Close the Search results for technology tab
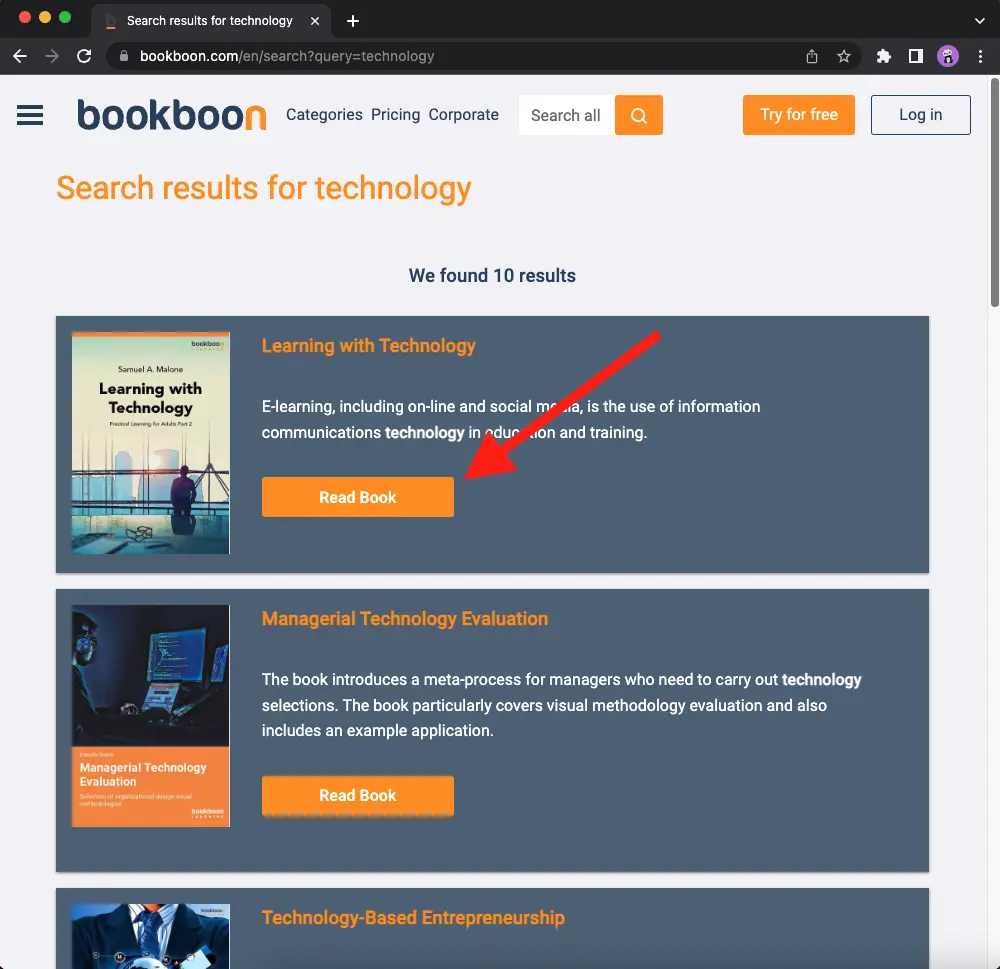The height and width of the screenshot is (969, 1000). point(315,21)
